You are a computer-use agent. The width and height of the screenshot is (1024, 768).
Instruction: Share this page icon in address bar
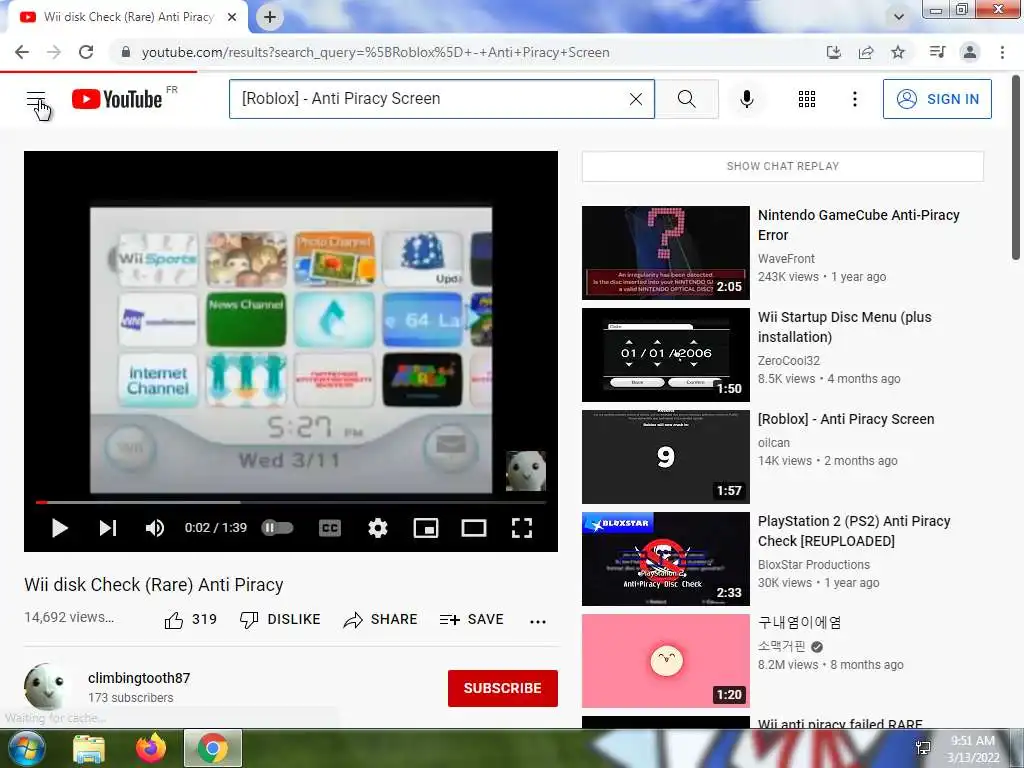pos(866,52)
